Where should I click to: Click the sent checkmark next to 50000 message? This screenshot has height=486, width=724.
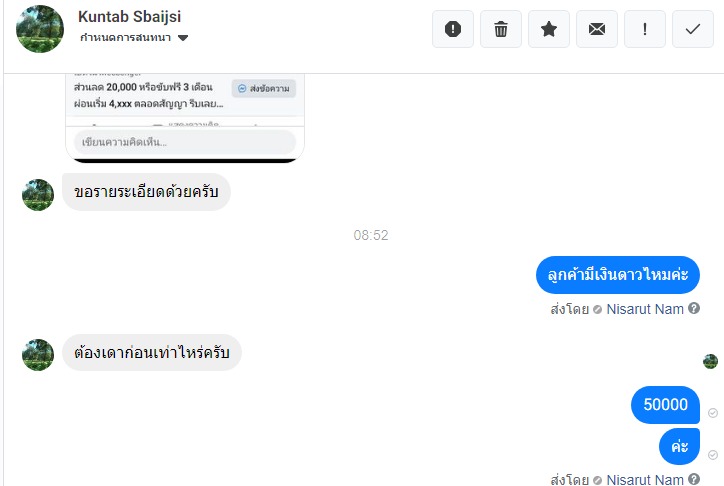pyautogui.click(x=712, y=412)
